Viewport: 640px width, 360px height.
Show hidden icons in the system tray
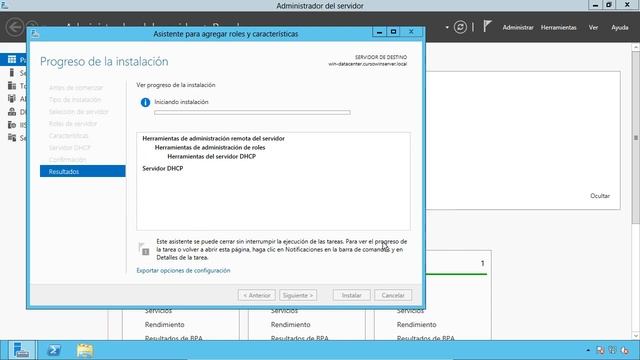(x=588, y=350)
